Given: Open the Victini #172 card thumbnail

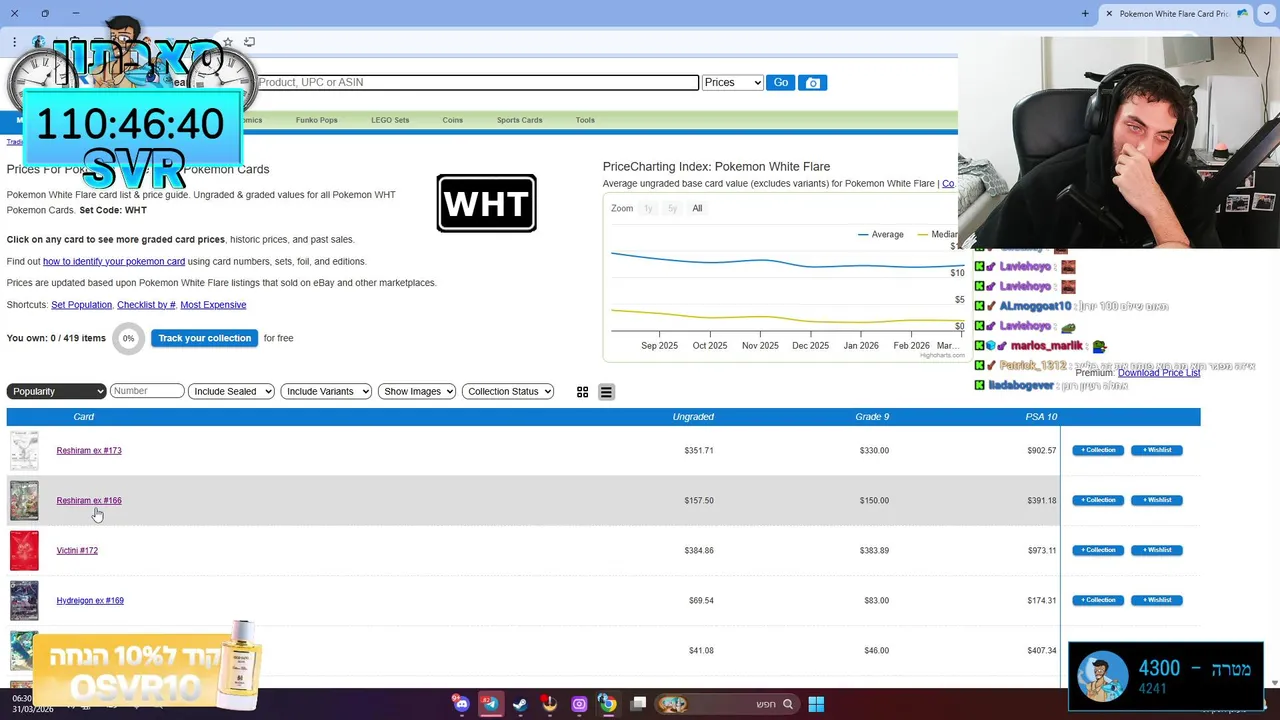Looking at the screenshot, I should click(x=24, y=551).
